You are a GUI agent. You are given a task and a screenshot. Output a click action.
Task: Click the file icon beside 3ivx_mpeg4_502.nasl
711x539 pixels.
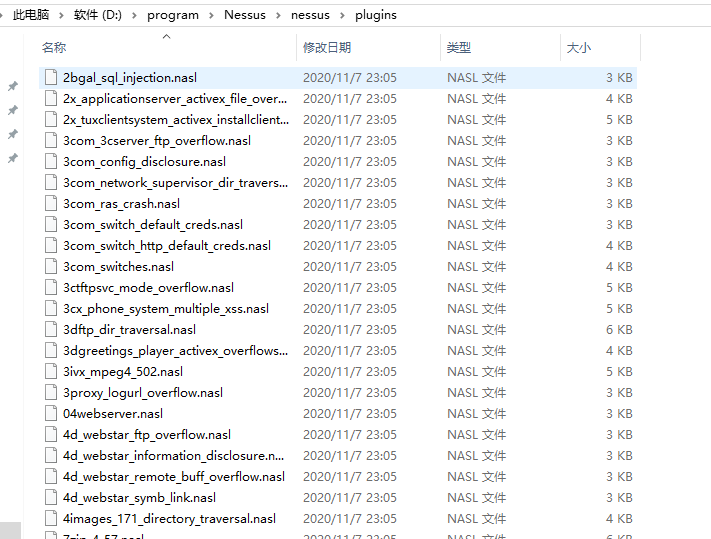coord(51,372)
